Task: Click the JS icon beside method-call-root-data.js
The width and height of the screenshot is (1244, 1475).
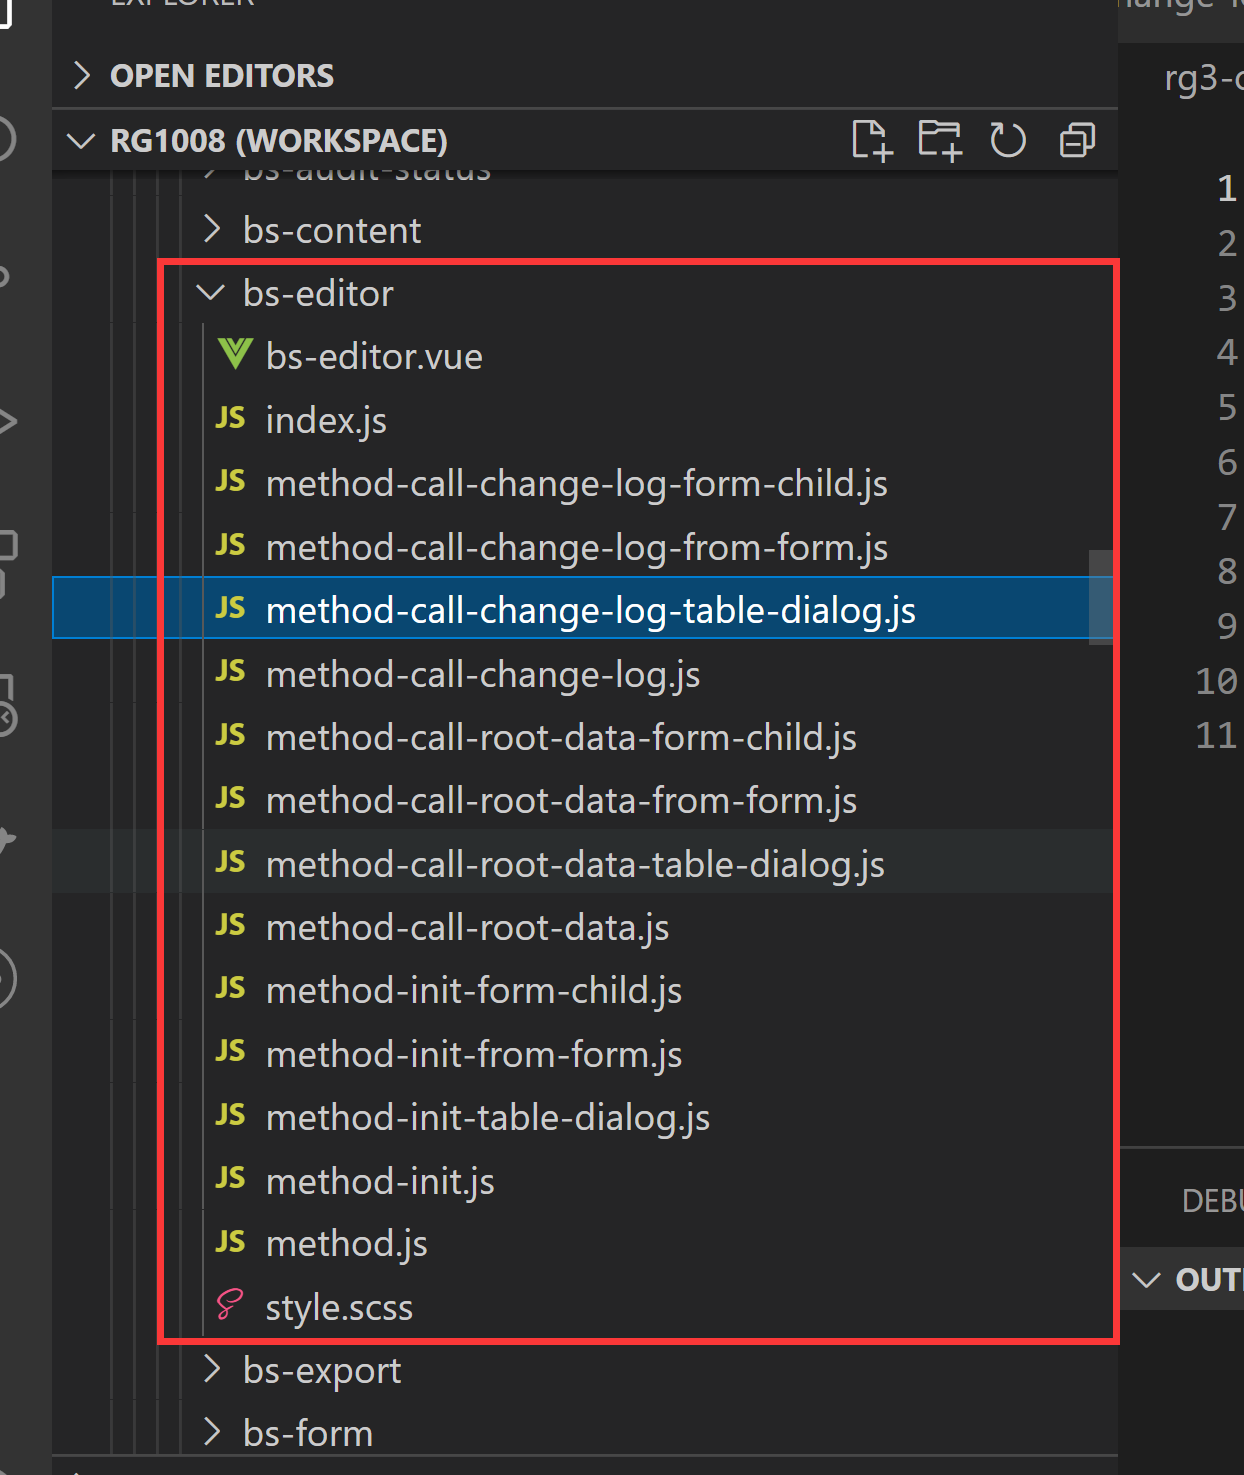Action: point(231,925)
